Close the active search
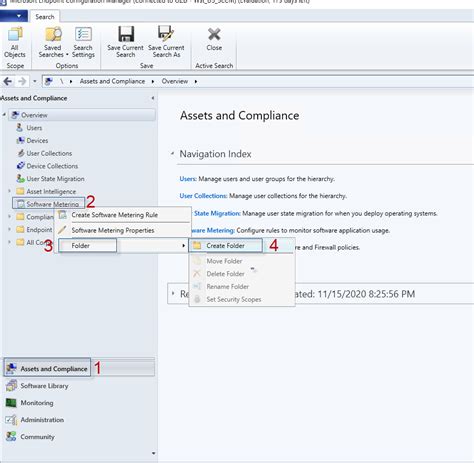This screenshot has height=463, width=474. tap(214, 39)
